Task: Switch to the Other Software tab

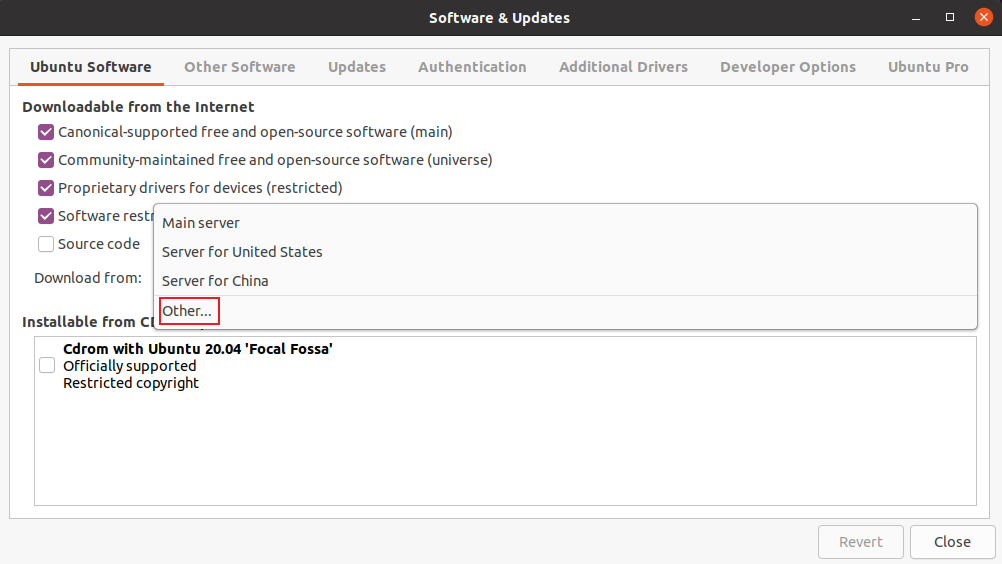Action: click(x=240, y=67)
